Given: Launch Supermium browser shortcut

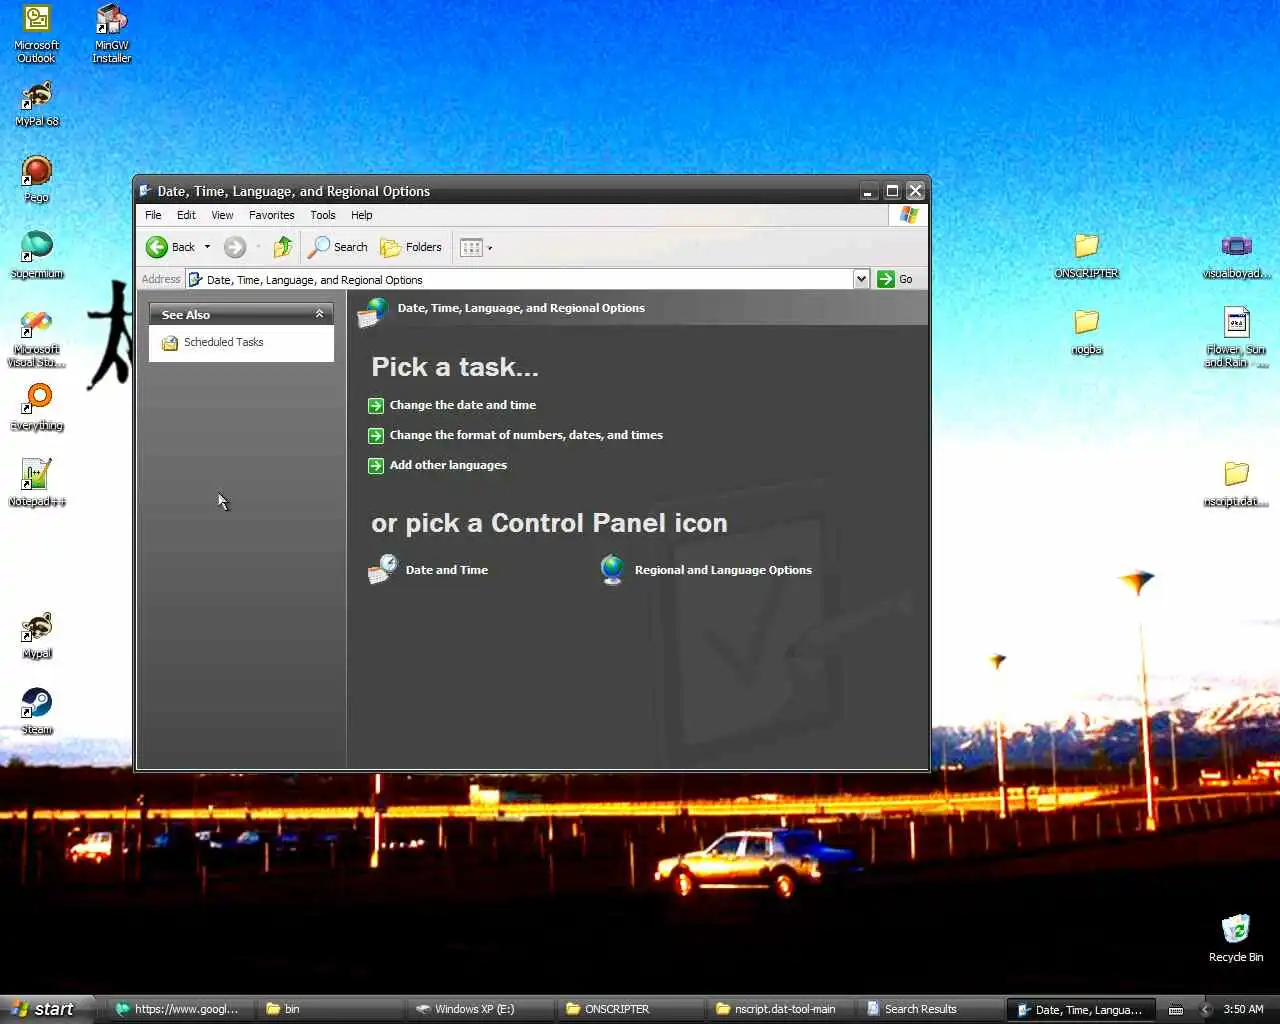Looking at the screenshot, I should [37, 255].
